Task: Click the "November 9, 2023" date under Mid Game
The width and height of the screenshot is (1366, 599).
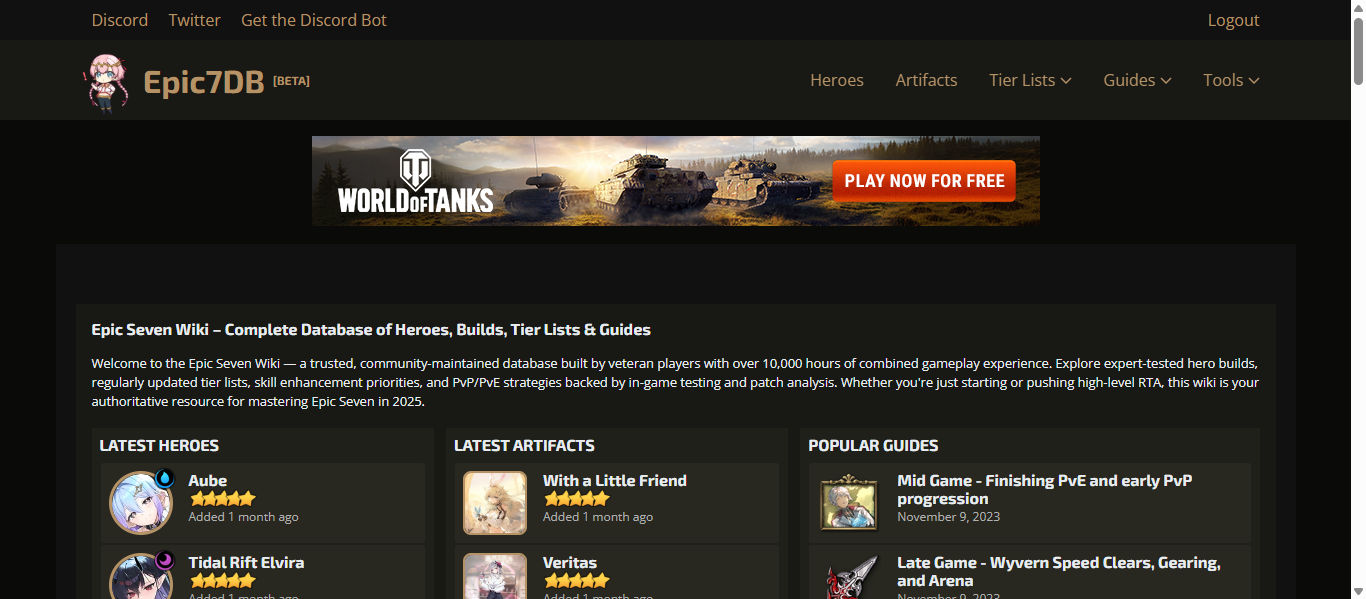Action: [x=948, y=517]
